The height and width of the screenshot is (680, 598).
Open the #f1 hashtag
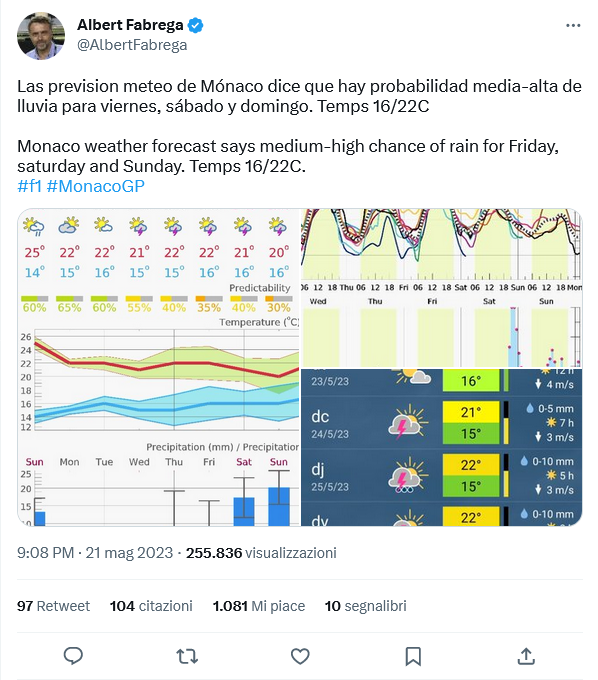(x=29, y=186)
